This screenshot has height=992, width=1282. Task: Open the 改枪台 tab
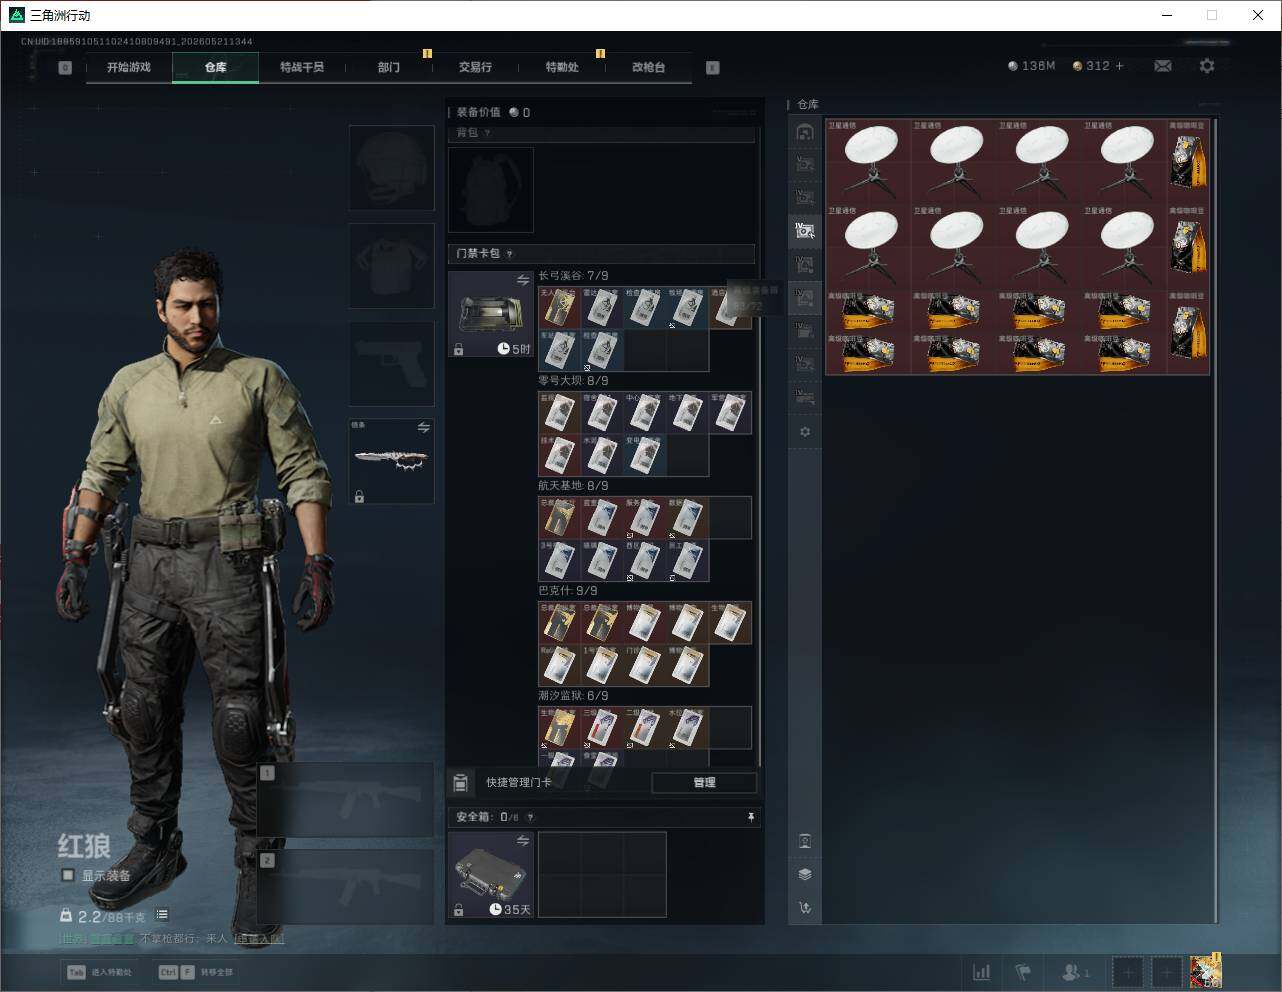648,67
